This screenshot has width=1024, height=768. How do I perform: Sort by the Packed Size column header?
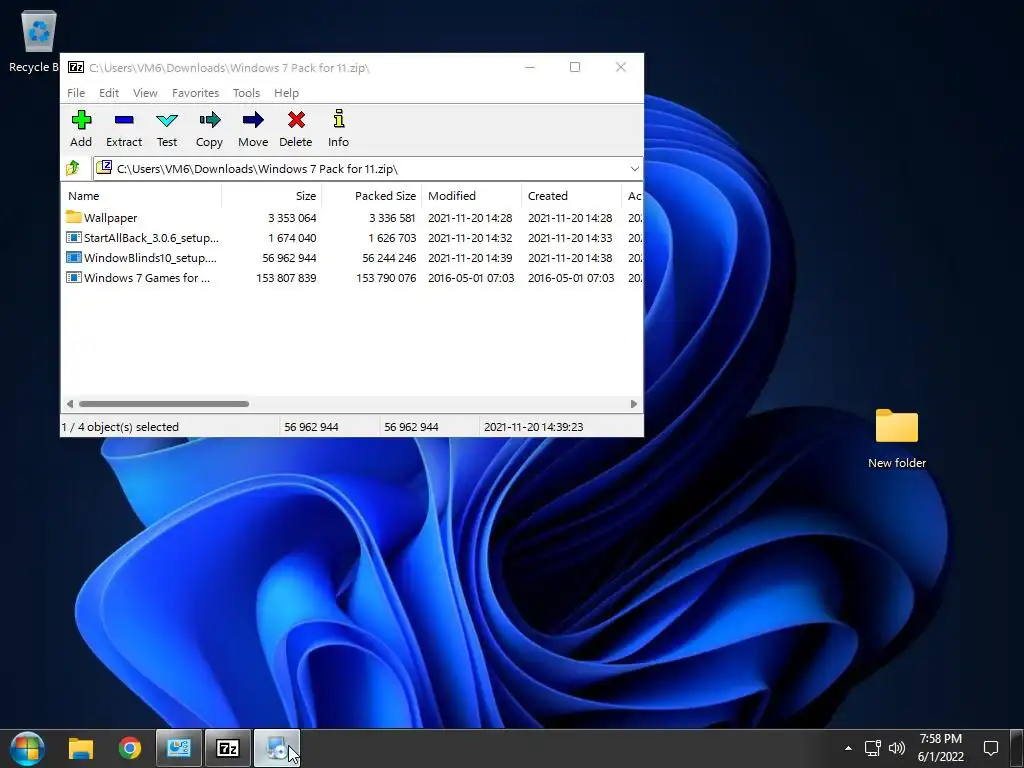[371, 196]
